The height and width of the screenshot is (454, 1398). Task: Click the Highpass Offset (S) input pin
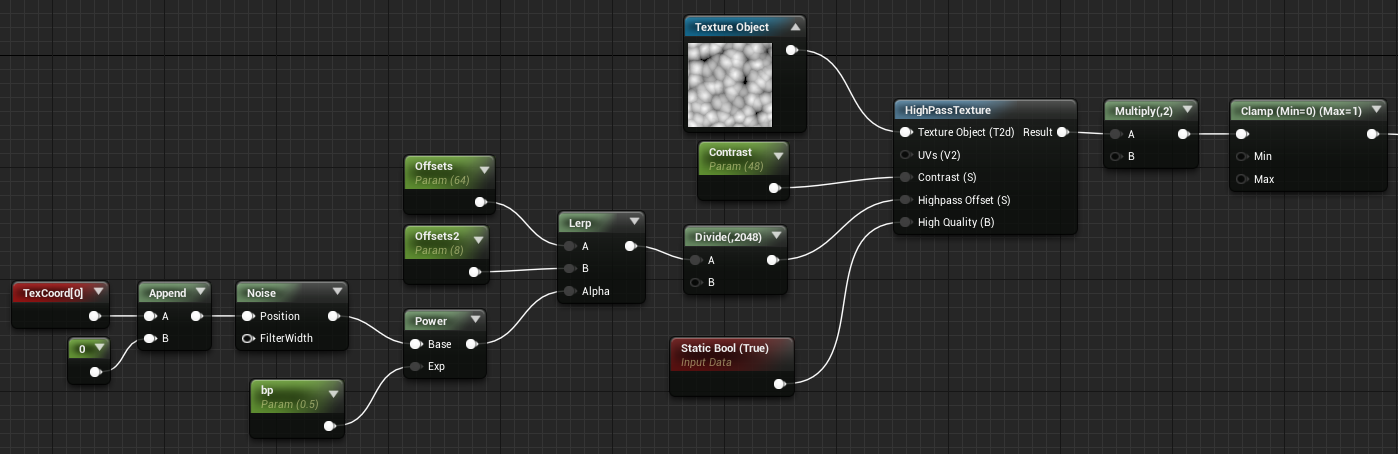point(905,200)
